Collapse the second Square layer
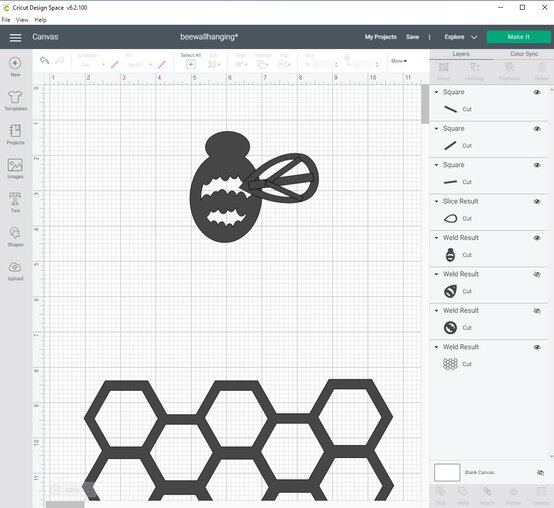Viewport: 554px width, 508px height. 436,129
